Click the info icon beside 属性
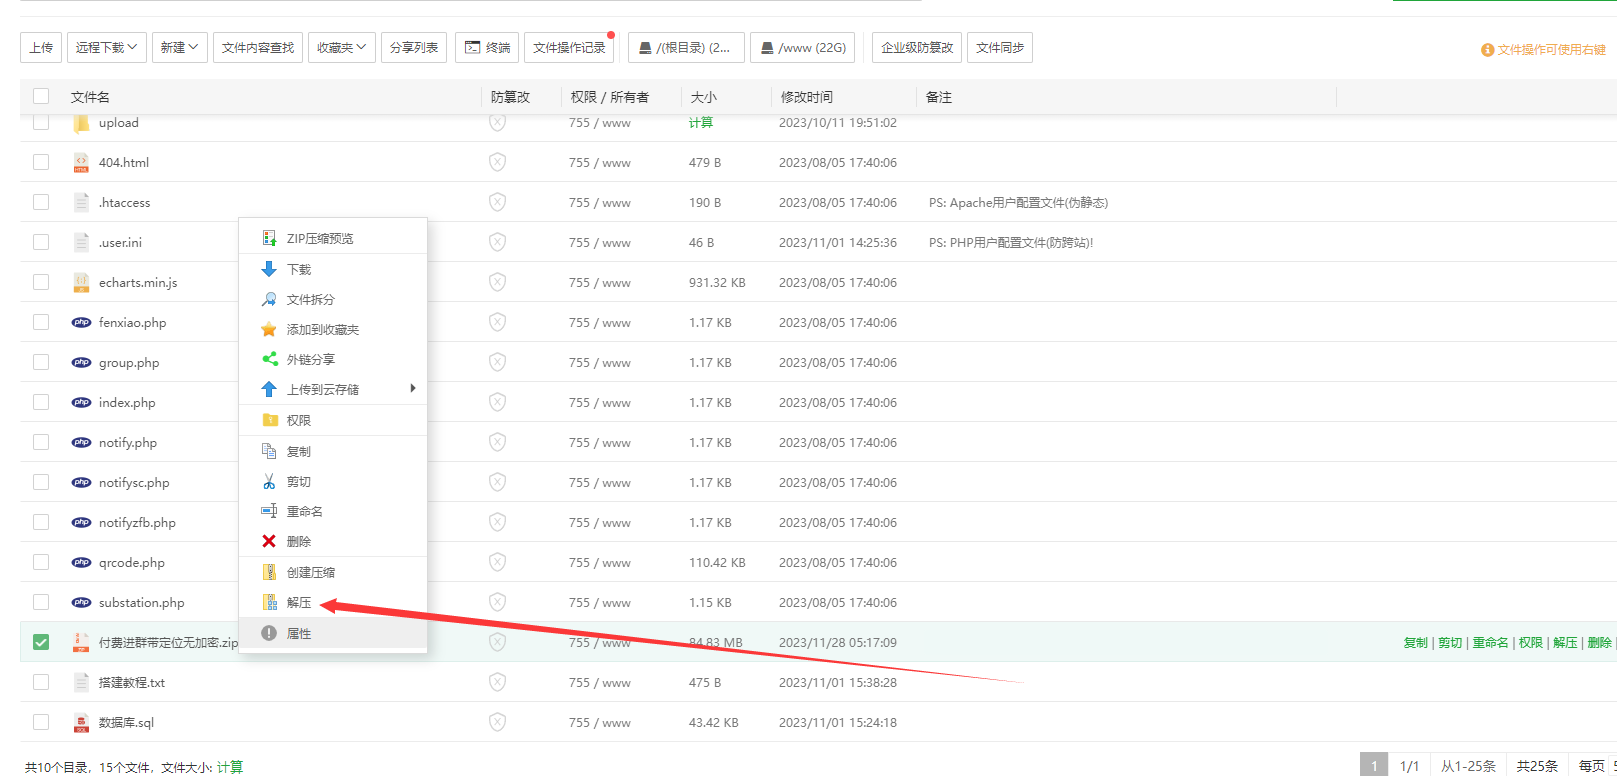 269,633
